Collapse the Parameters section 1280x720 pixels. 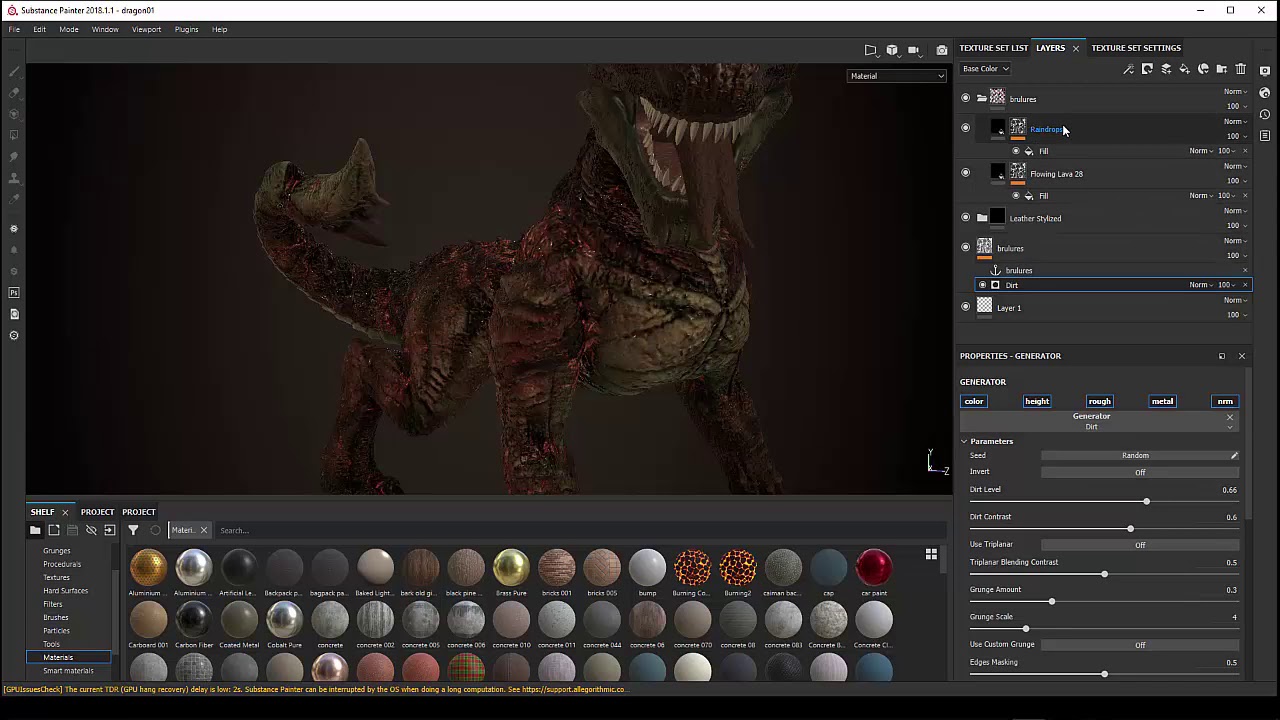(x=964, y=441)
